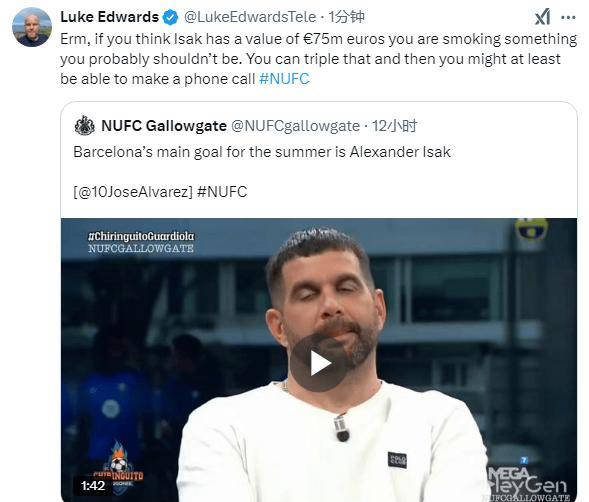Click the 1:42 video duration badge
Viewport: 589px width, 502px height.
point(93,486)
